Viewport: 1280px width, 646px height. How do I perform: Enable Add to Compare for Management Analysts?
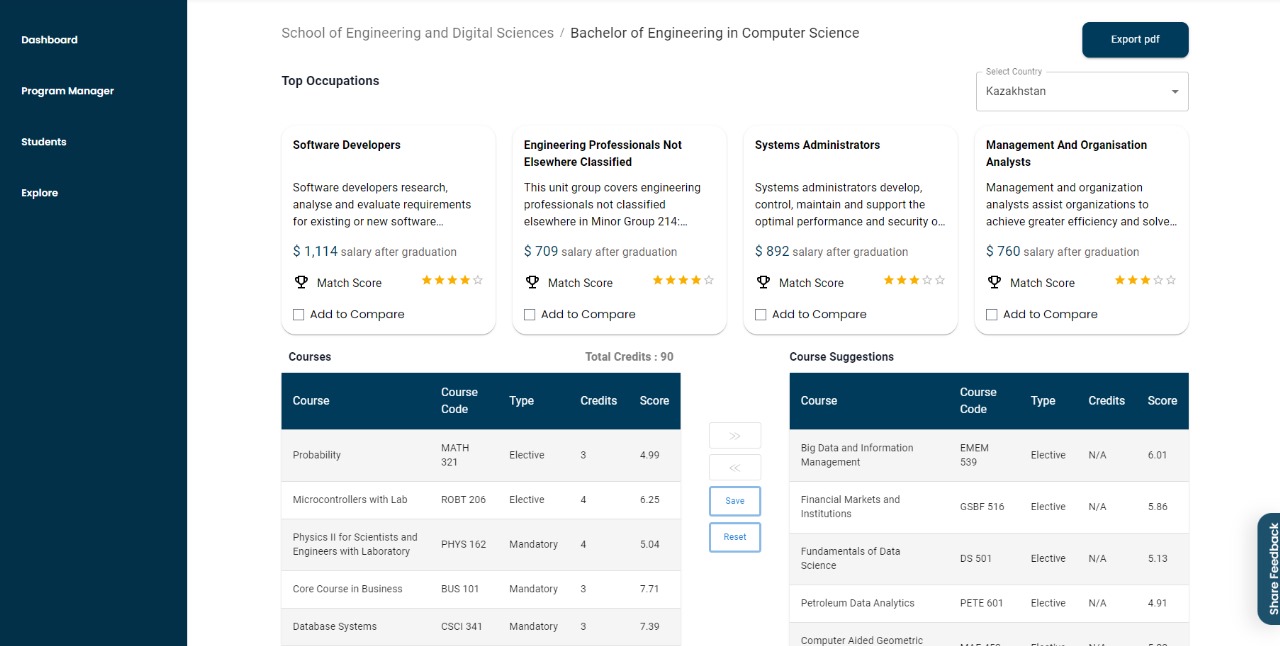pyautogui.click(x=992, y=314)
